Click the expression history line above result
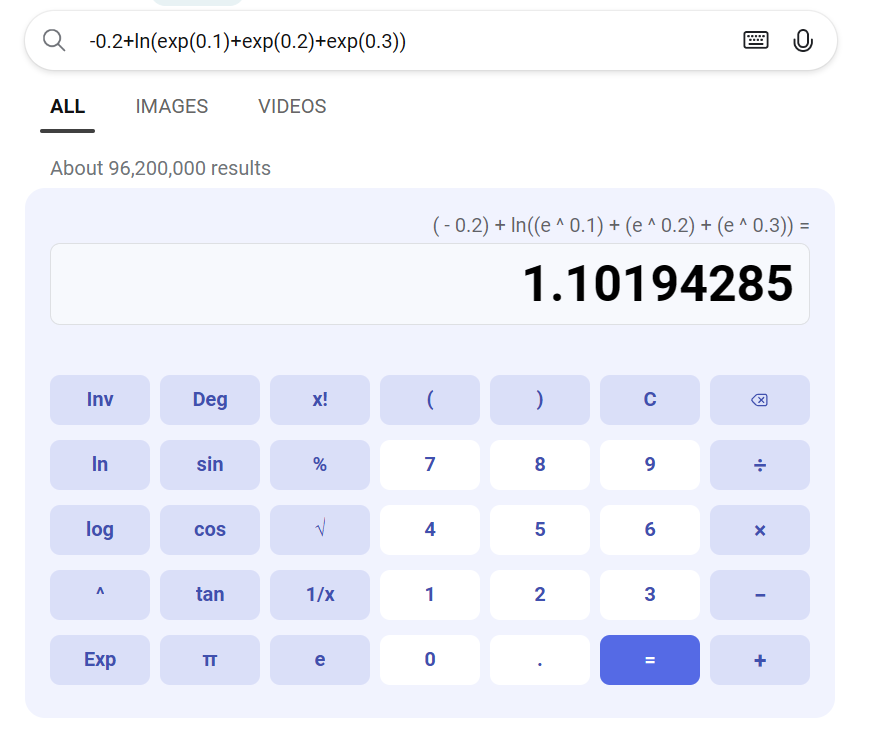This screenshot has width=895, height=737. tap(621, 225)
